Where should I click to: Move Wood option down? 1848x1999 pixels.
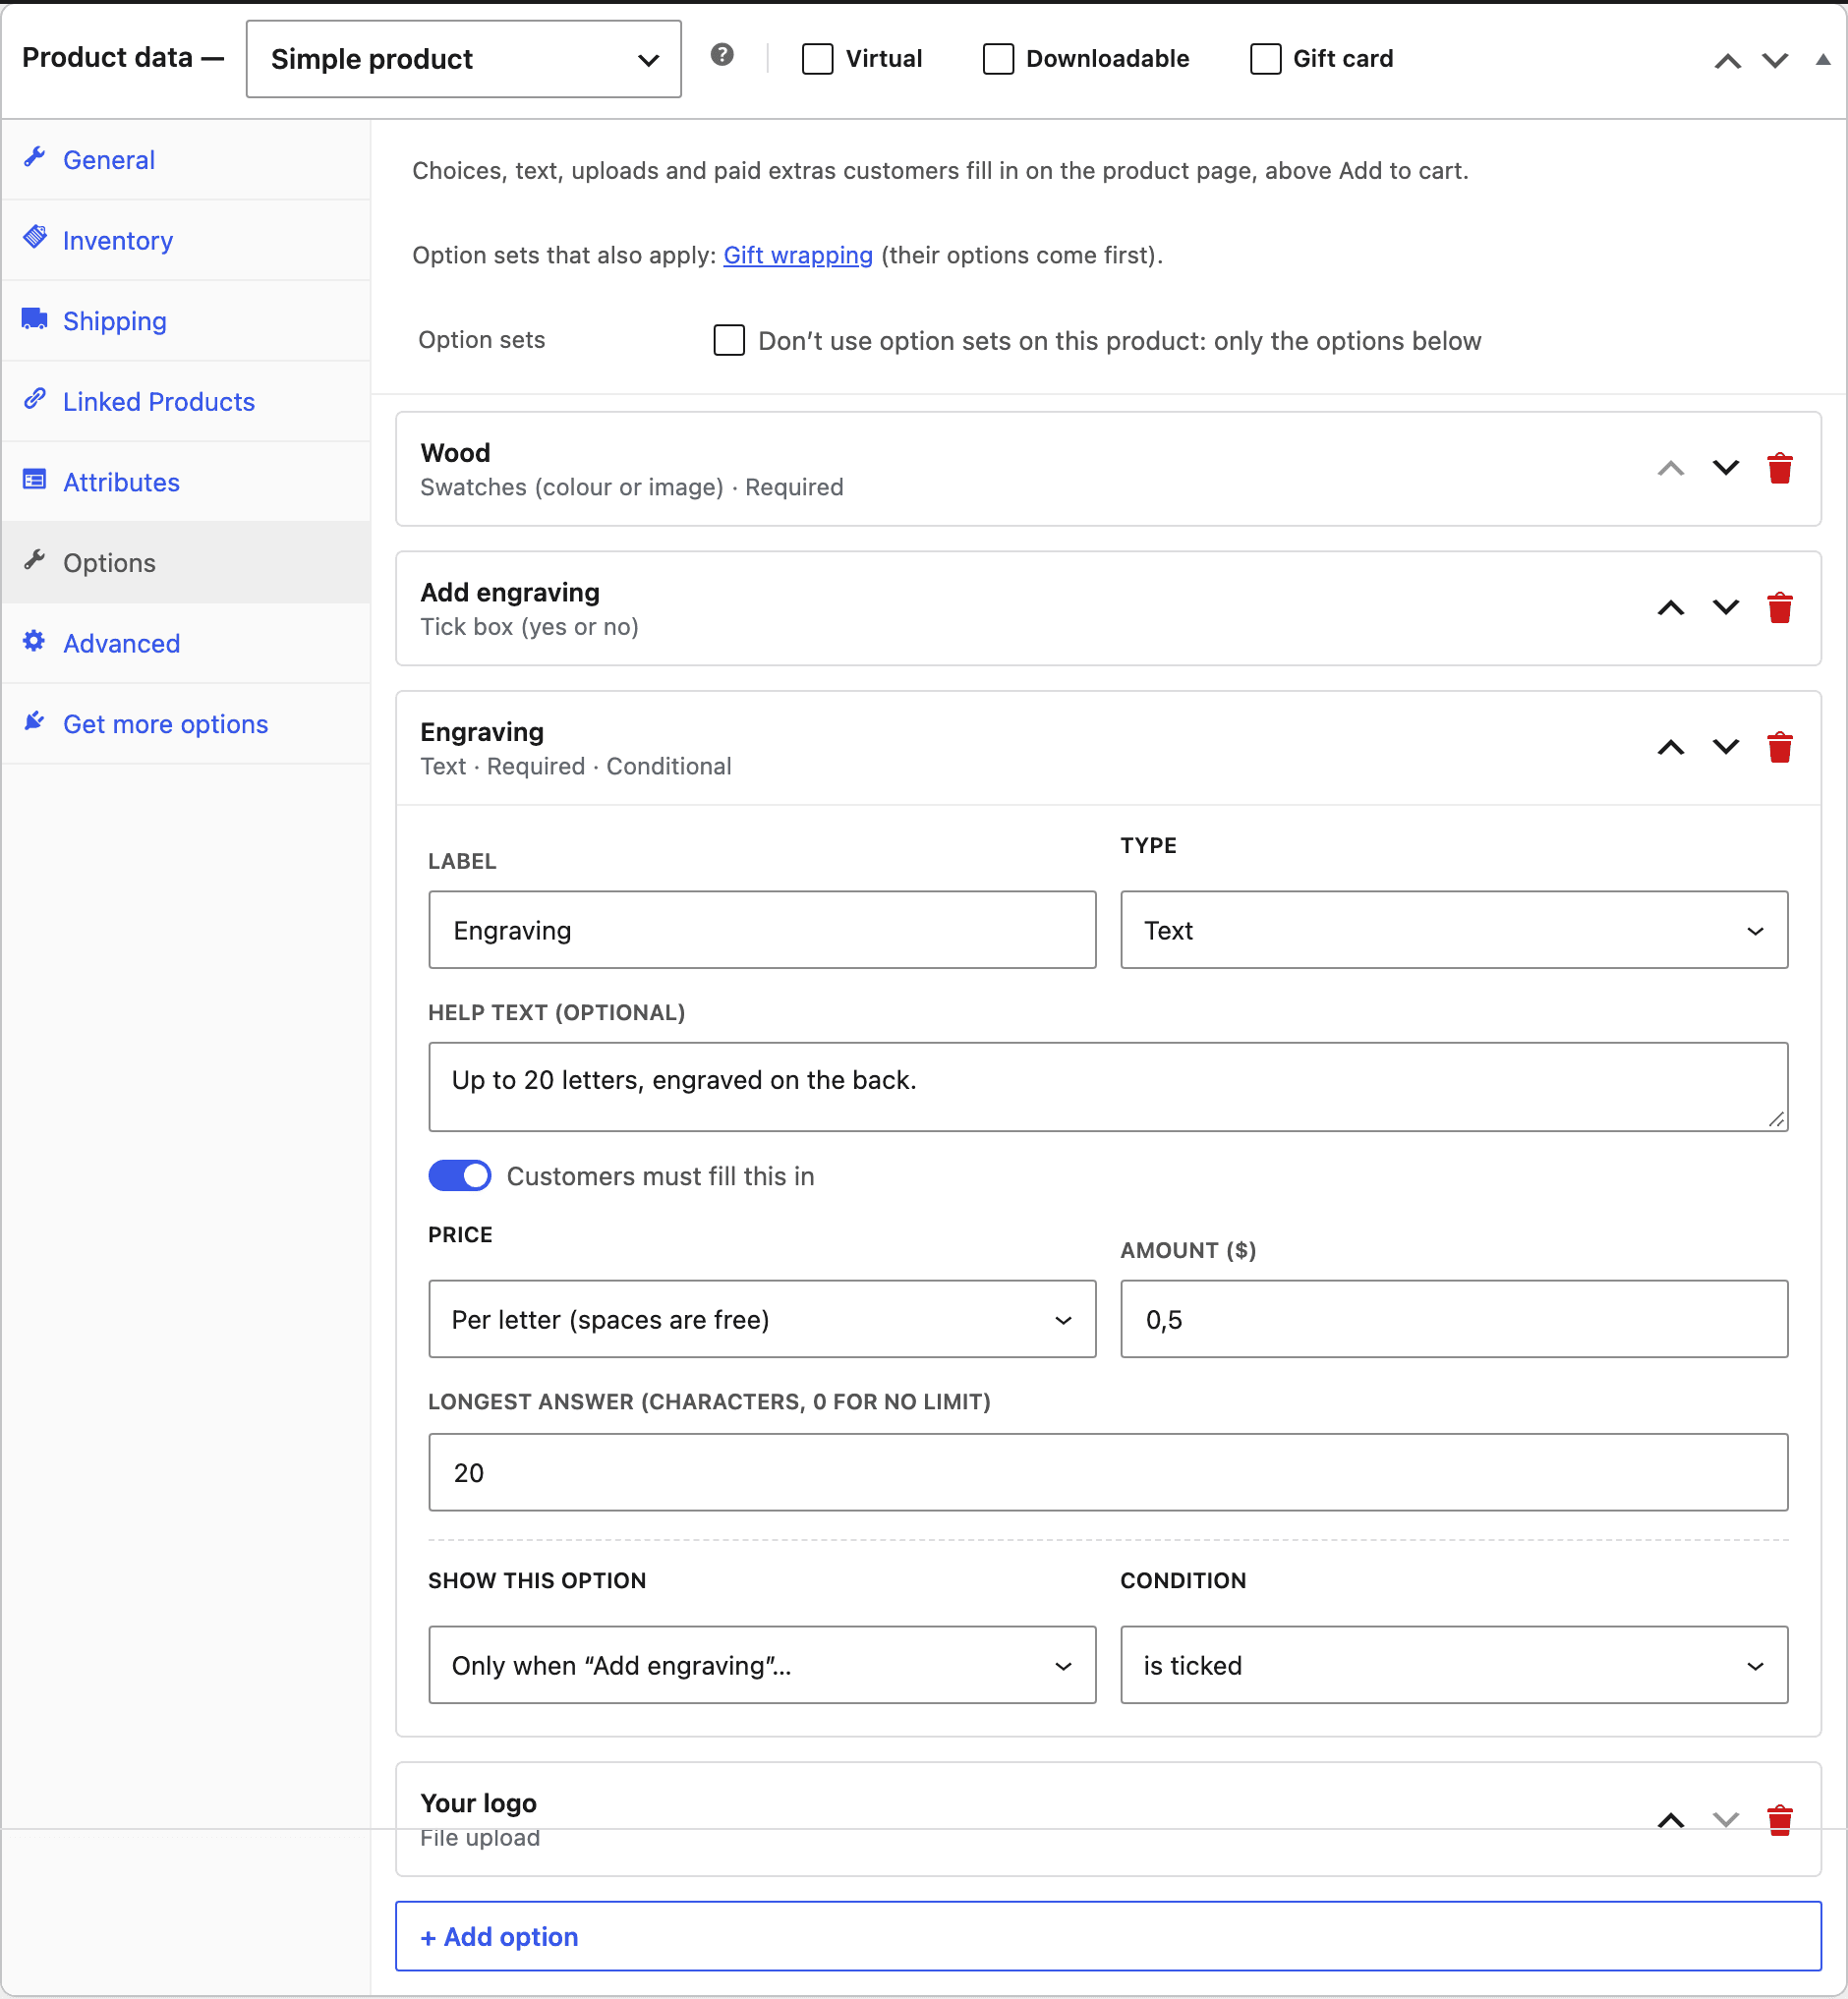[1725, 468]
